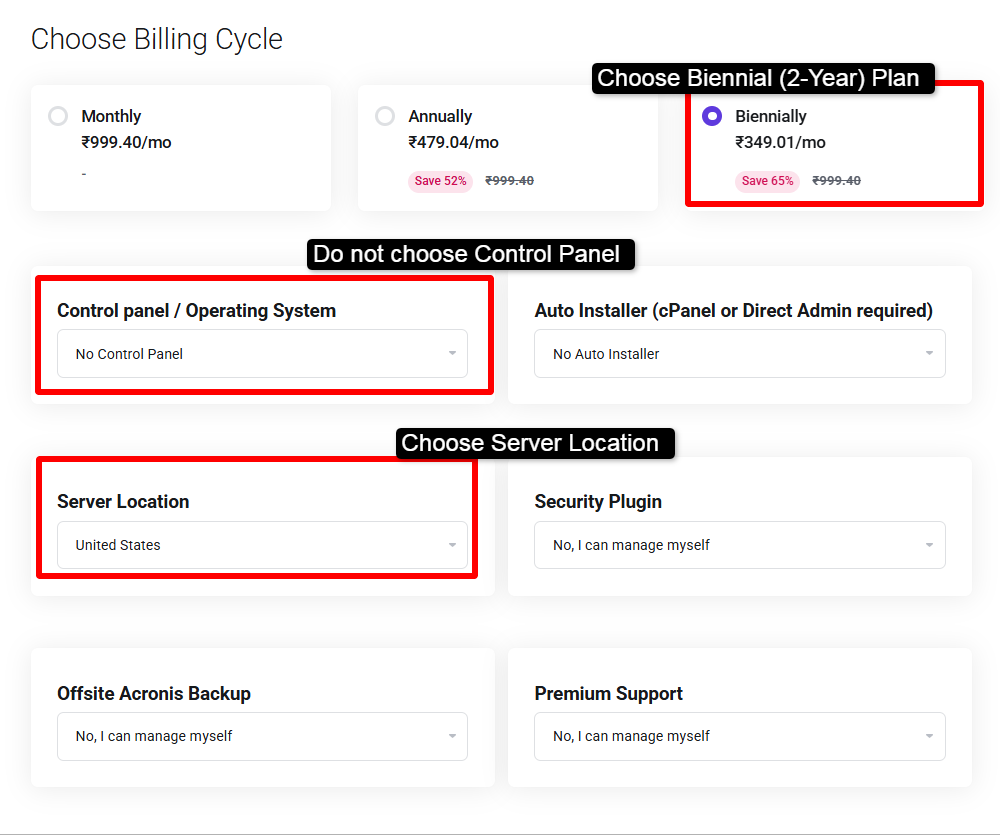Click the ₹999.40/mo Monthly price
The image size is (1000, 835).
pyautogui.click(x=126, y=142)
